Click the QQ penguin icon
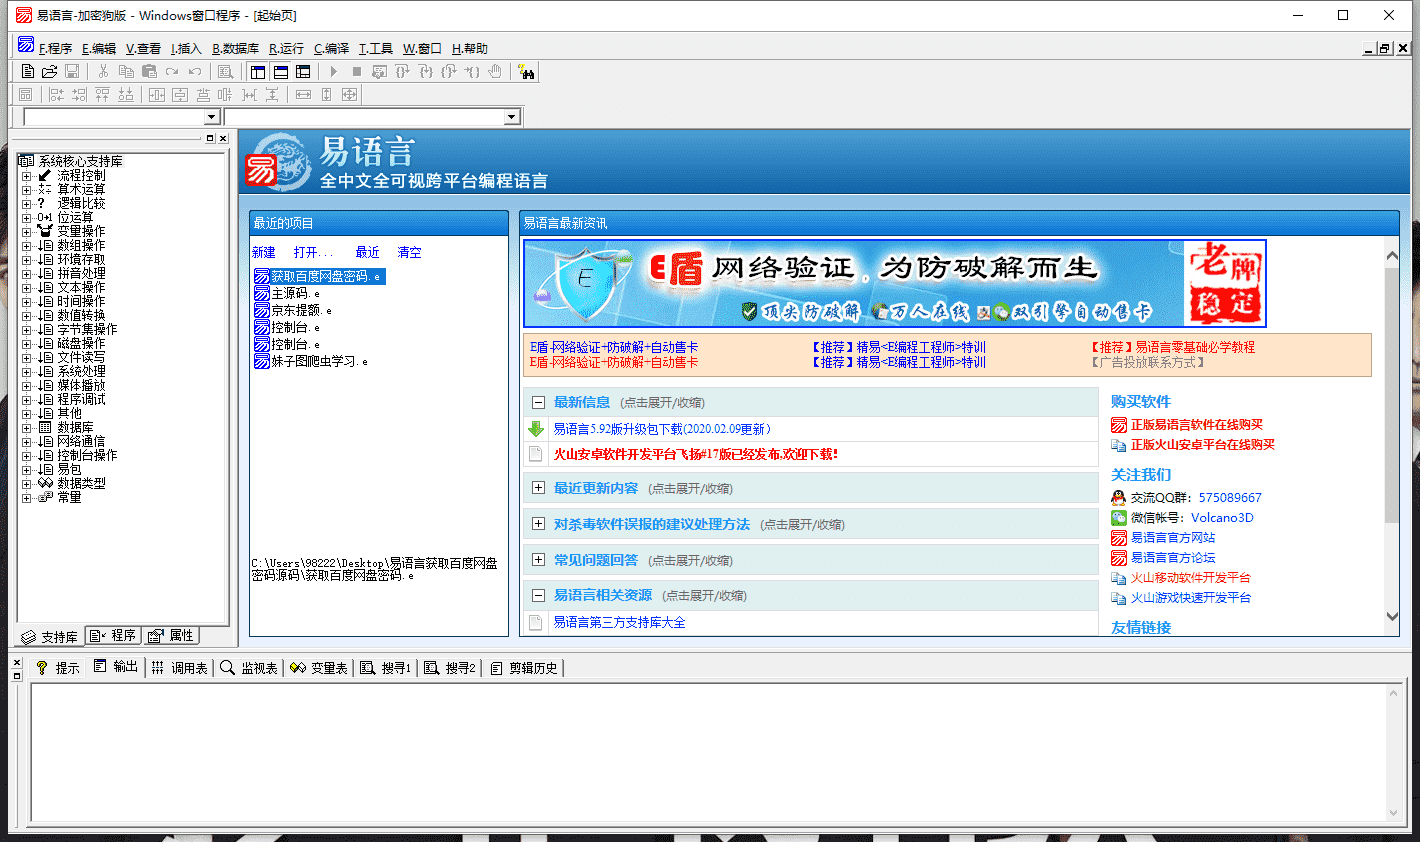The height and width of the screenshot is (842, 1420). (x=1119, y=497)
